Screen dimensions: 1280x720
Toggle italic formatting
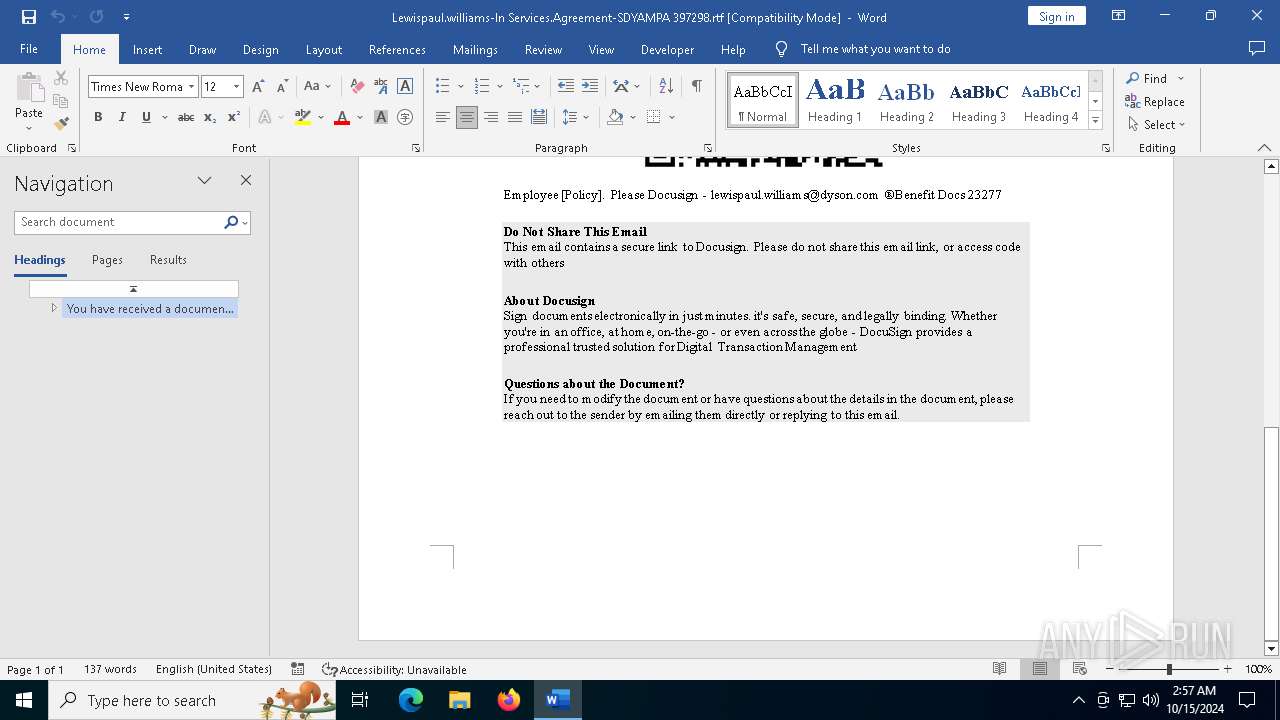click(122, 117)
